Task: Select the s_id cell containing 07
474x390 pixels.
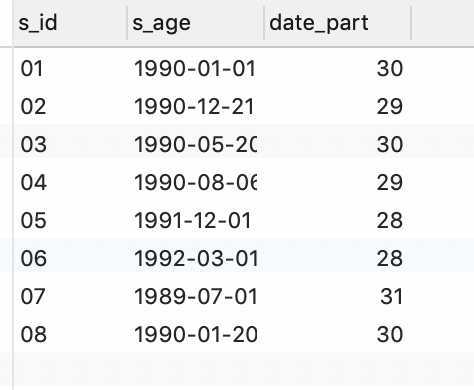Action: click(x=70, y=297)
